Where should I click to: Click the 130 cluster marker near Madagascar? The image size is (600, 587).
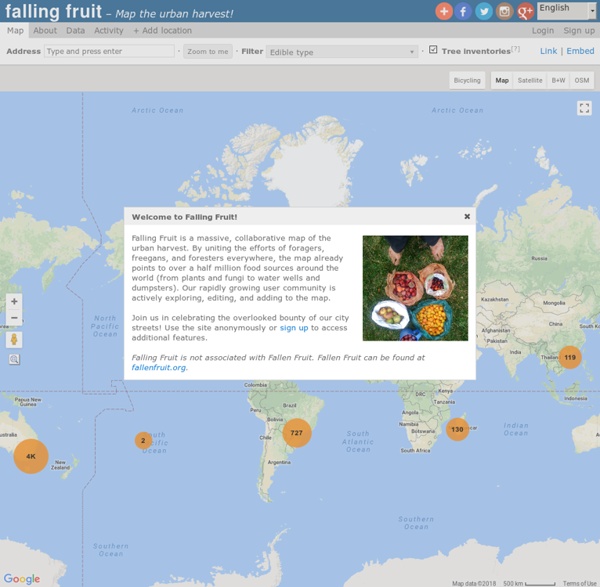tap(457, 429)
